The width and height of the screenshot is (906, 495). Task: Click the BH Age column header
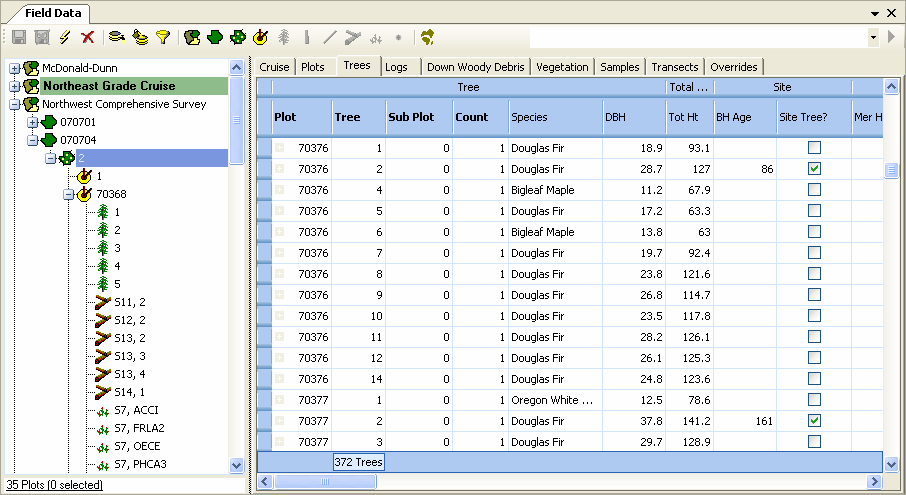(745, 117)
